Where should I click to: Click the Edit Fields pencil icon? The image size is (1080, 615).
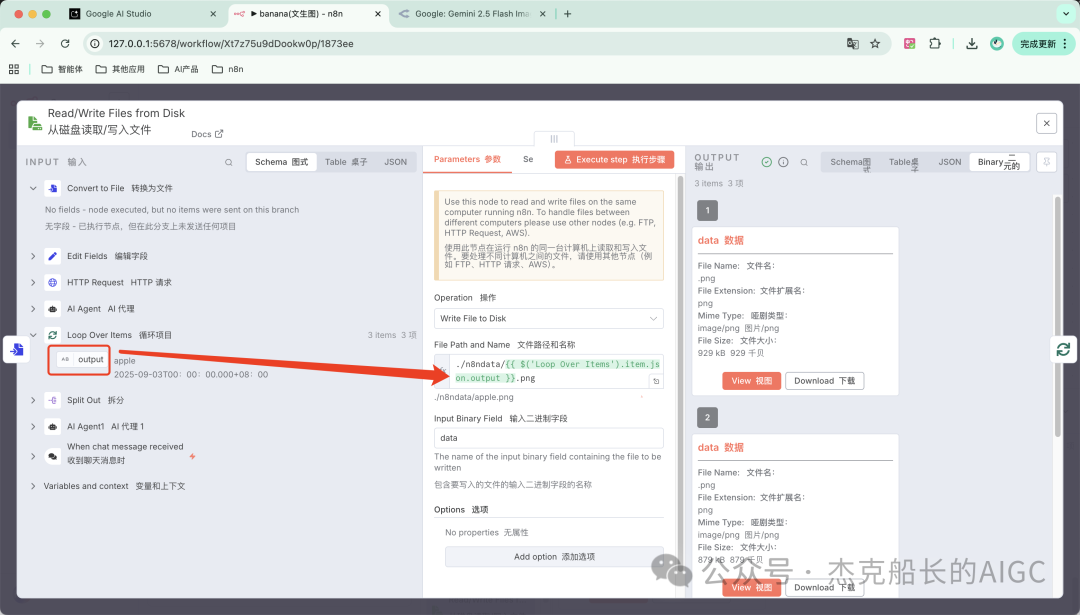(52, 256)
